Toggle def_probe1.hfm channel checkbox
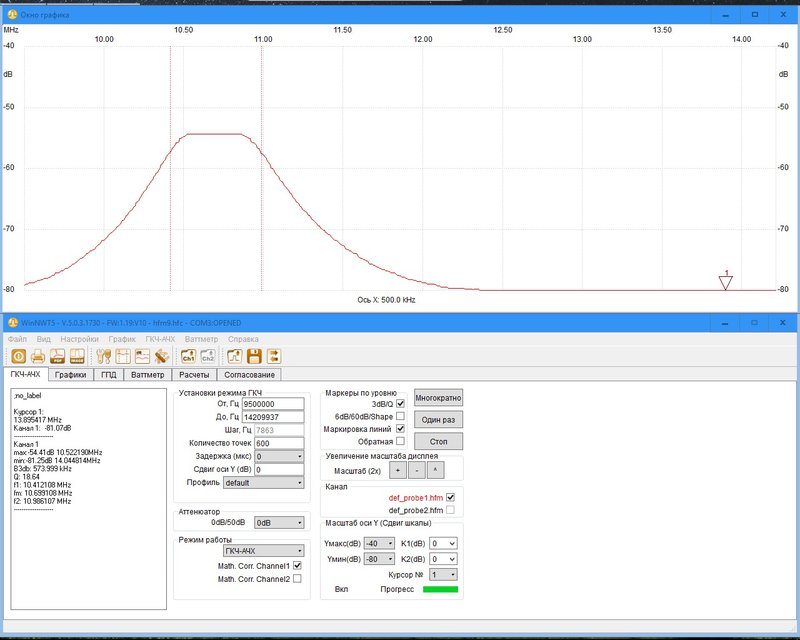The width and height of the screenshot is (800, 640). [x=450, y=497]
